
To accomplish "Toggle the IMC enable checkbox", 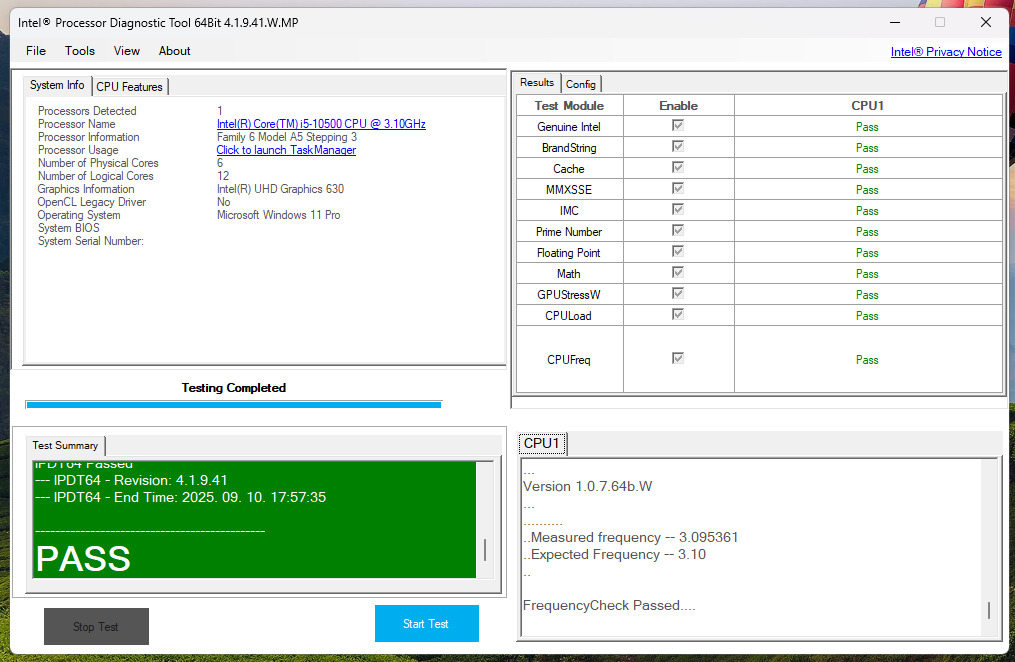I will coord(678,210).
